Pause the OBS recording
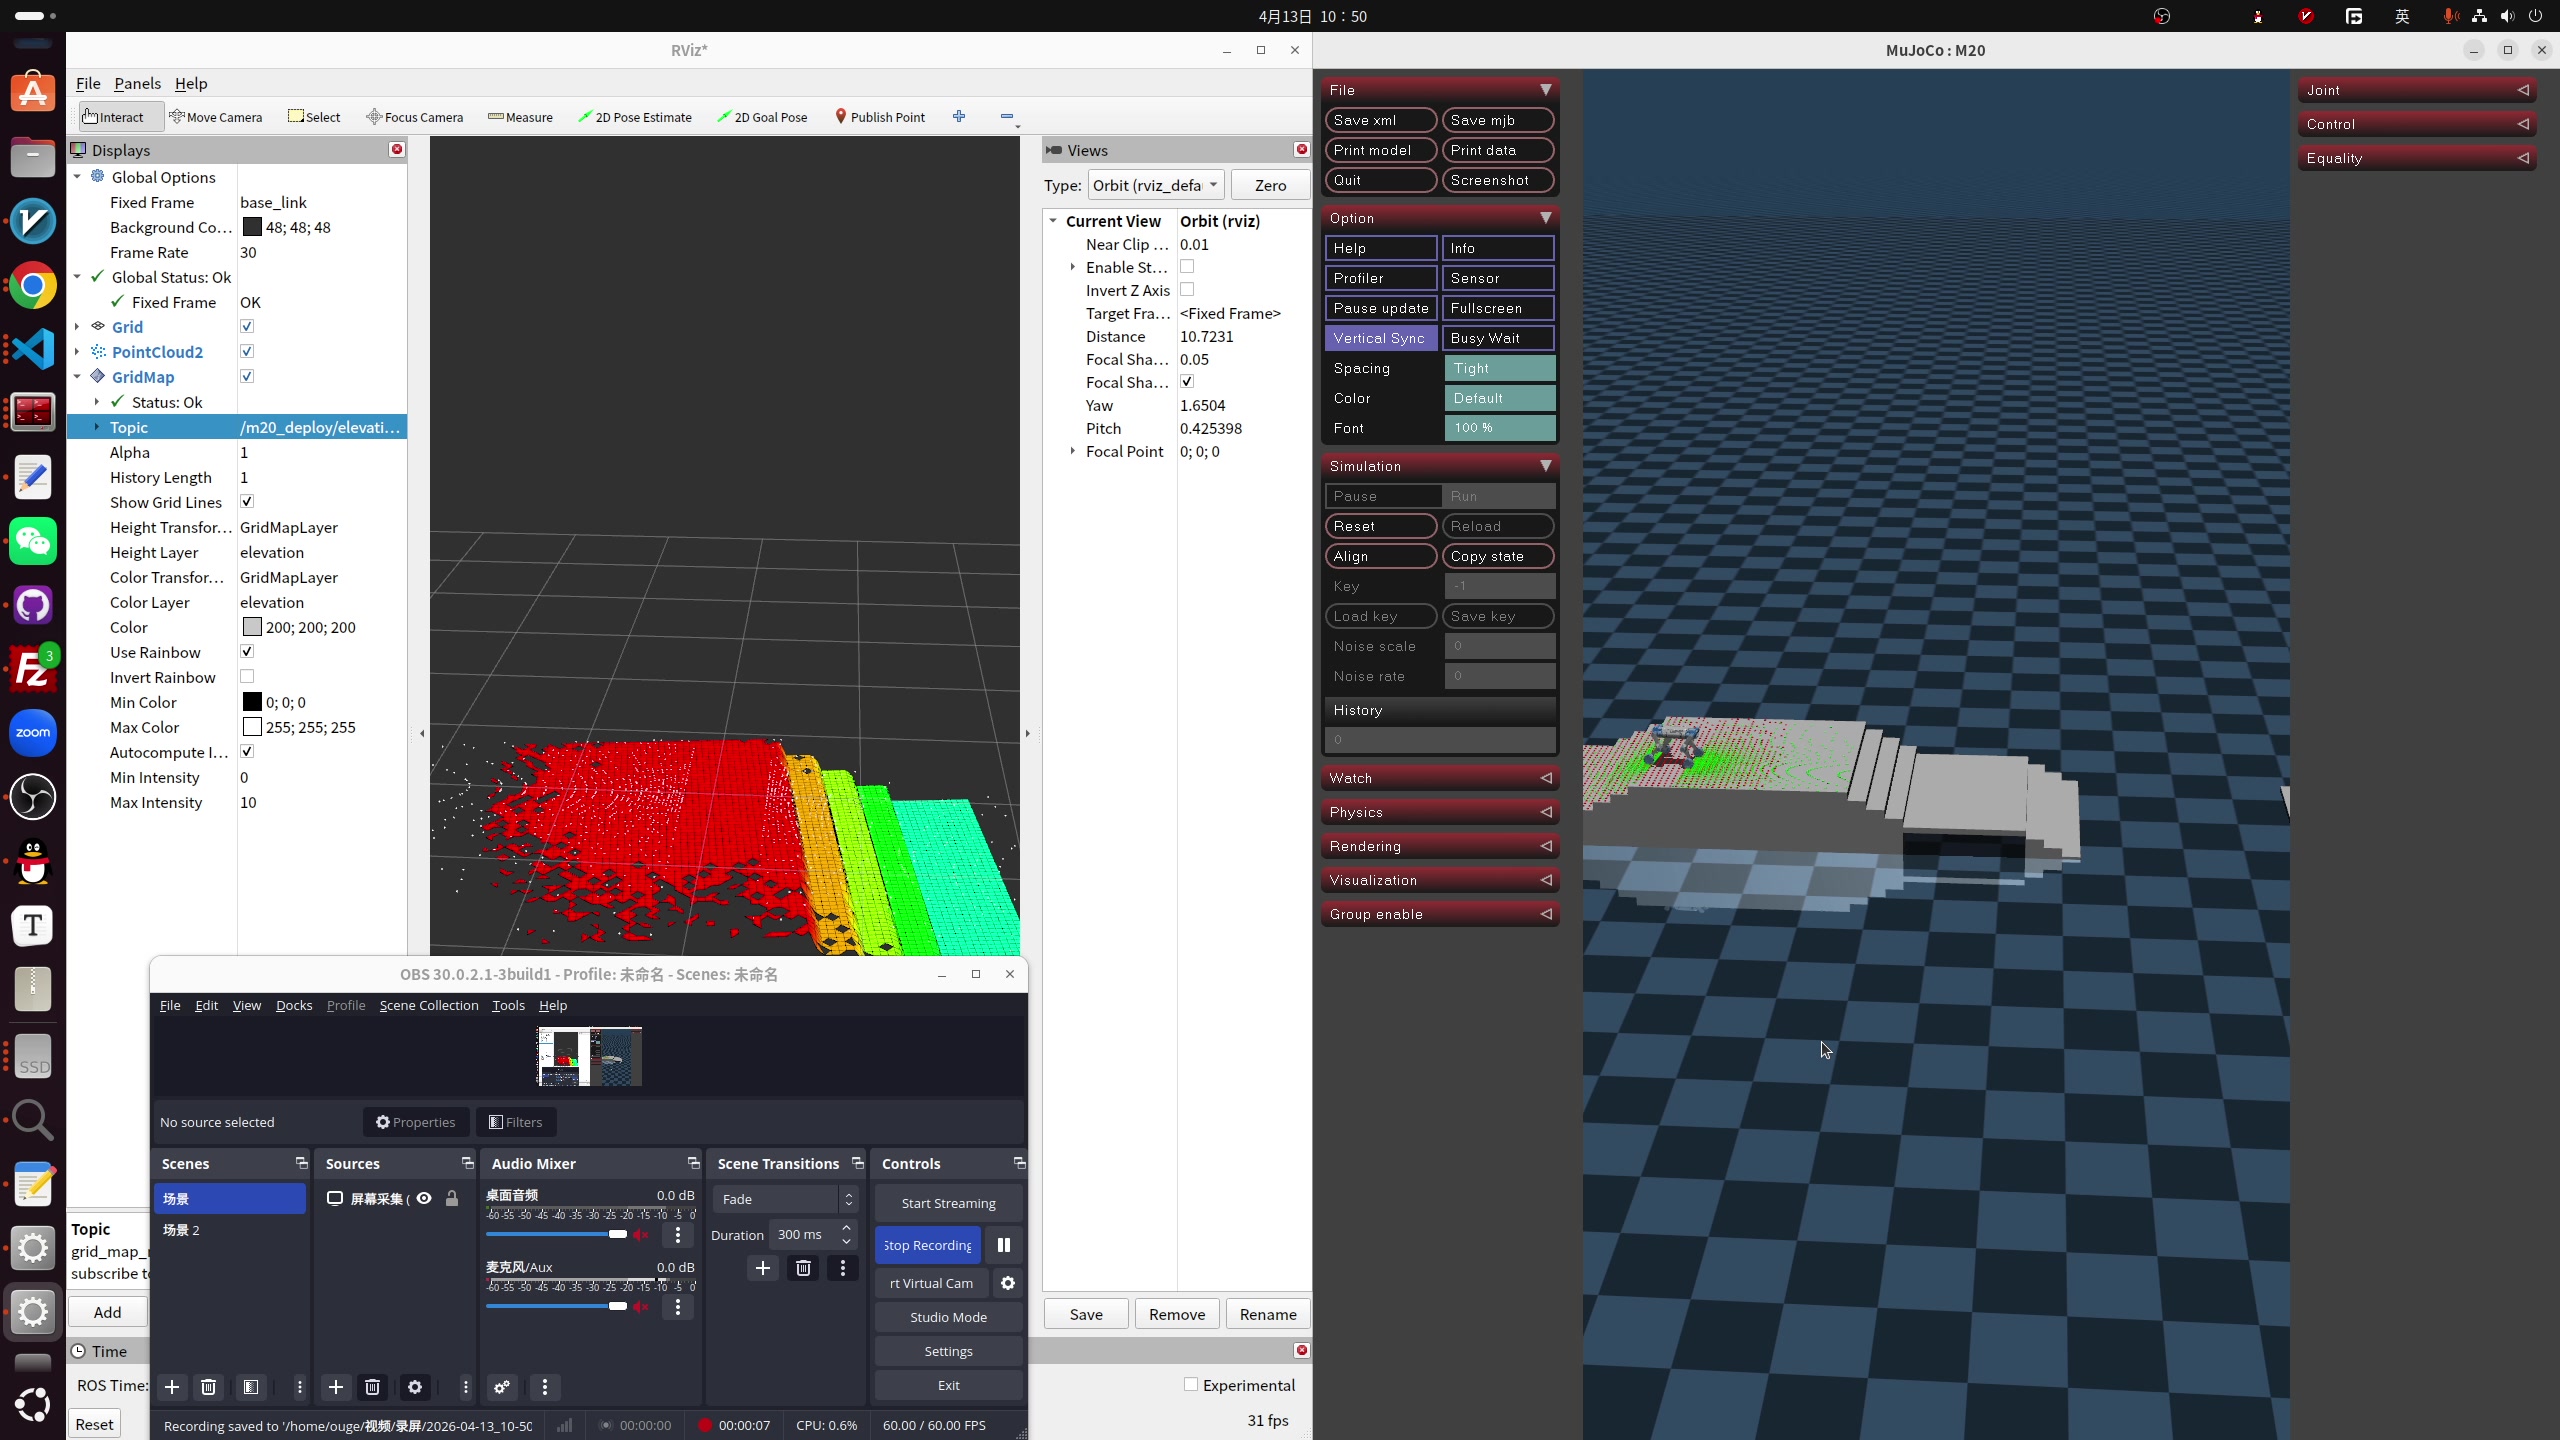The height and width of the screenshot is (1440, 2560). coord(1003,1245)
